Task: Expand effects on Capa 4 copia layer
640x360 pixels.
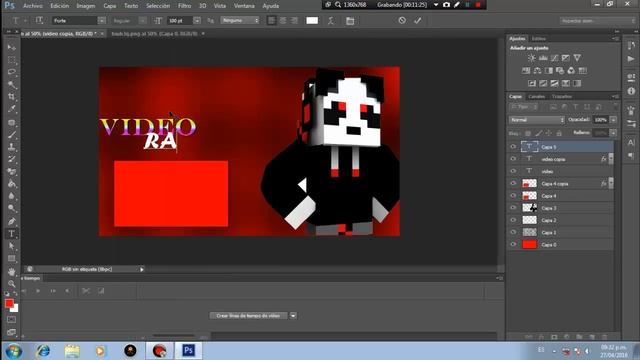Action: tap(611, 184)
